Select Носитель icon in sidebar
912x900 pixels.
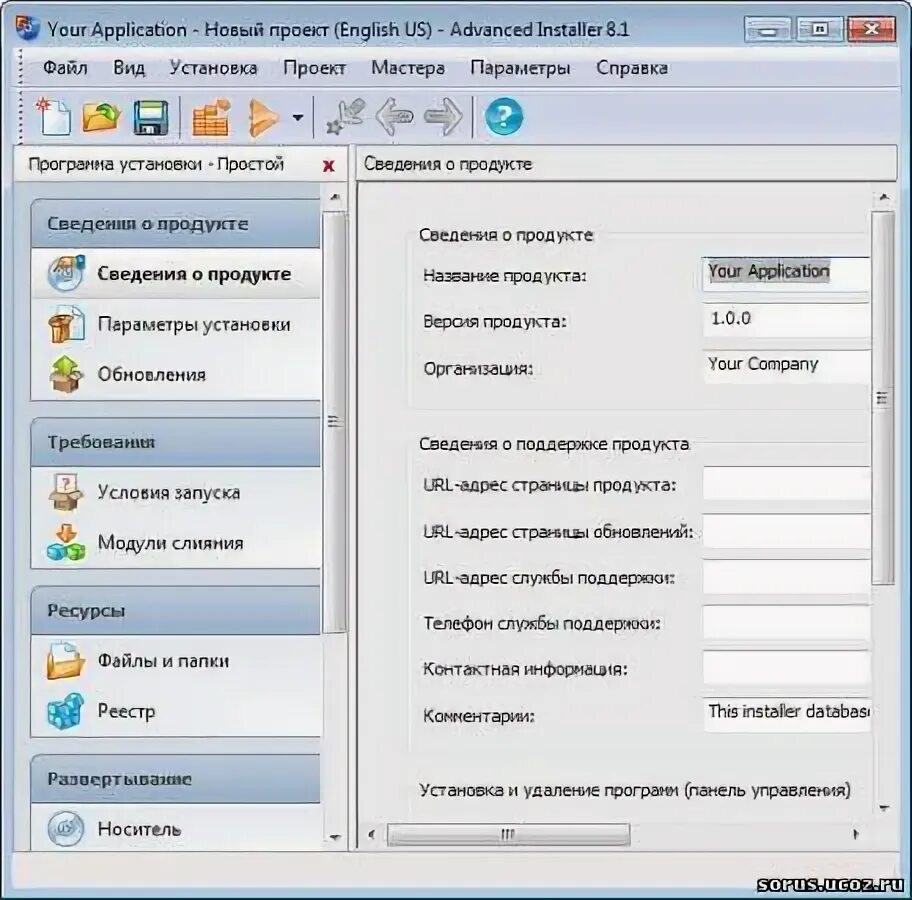tap(66, 828)
